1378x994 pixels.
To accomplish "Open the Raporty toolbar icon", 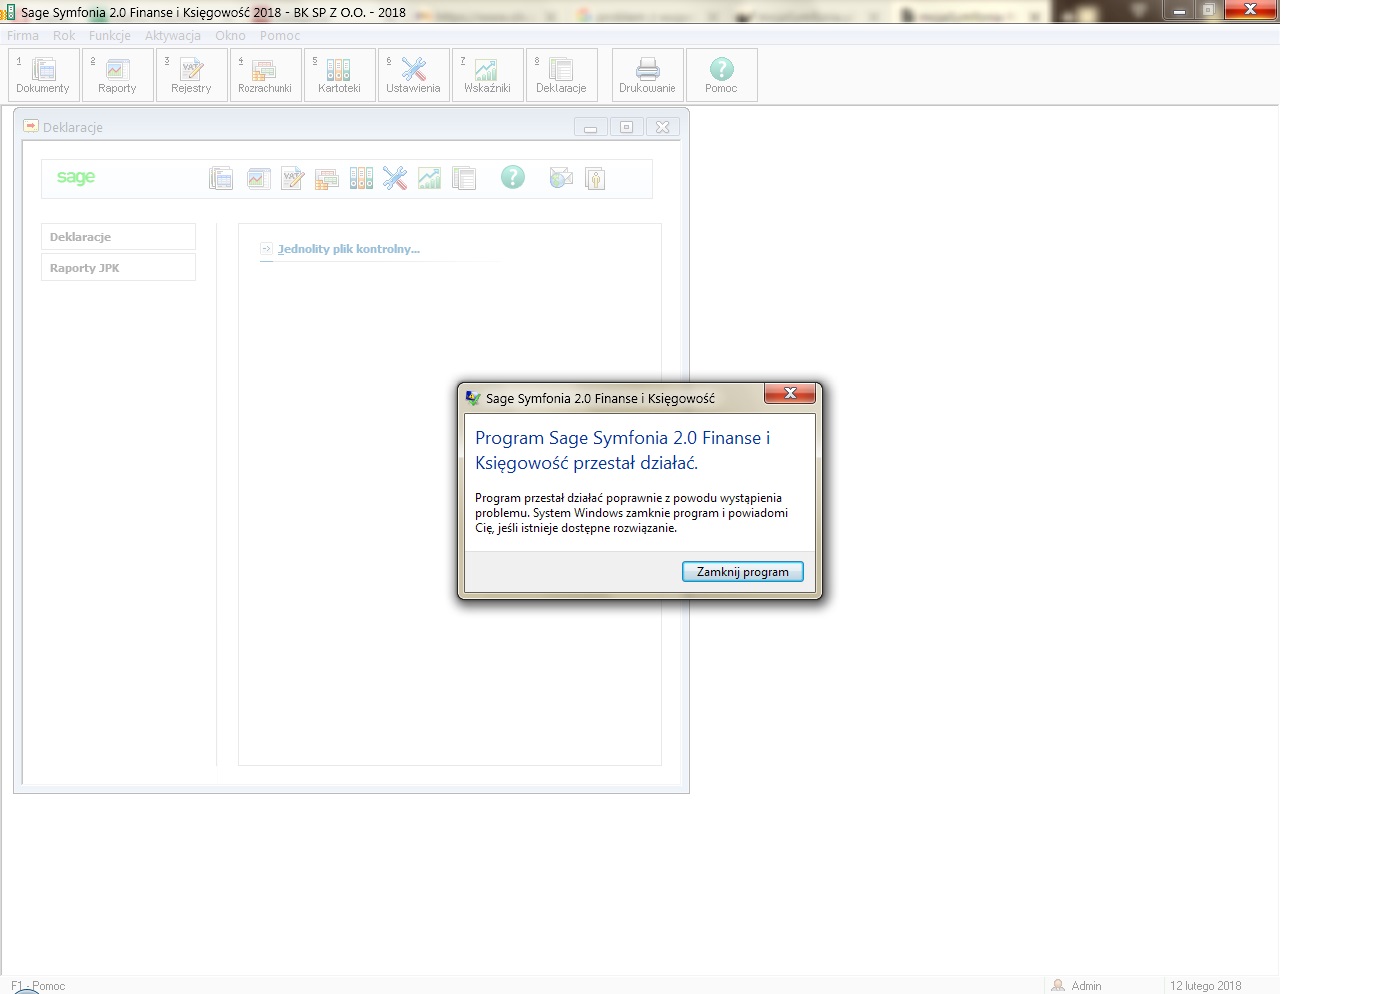I will (117, 75).
